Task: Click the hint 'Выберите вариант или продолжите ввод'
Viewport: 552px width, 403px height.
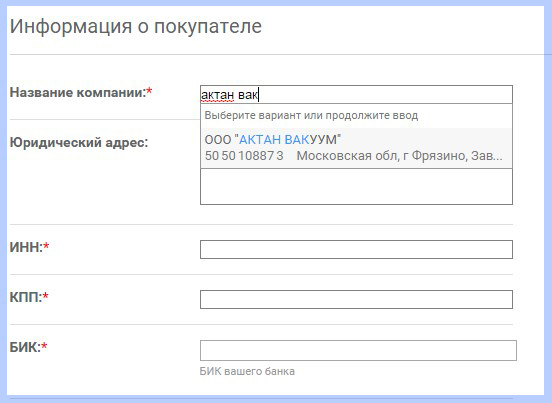Action: (311, 115)
